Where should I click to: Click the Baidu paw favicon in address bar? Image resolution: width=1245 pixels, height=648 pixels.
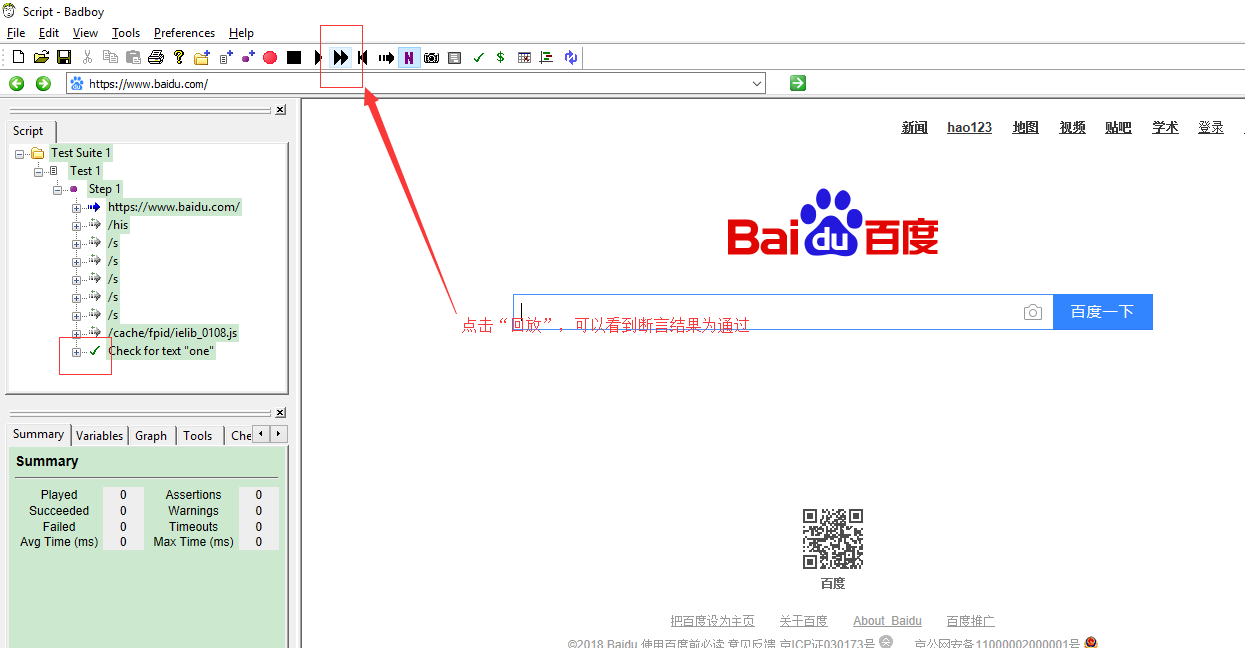tap(77, 84)
